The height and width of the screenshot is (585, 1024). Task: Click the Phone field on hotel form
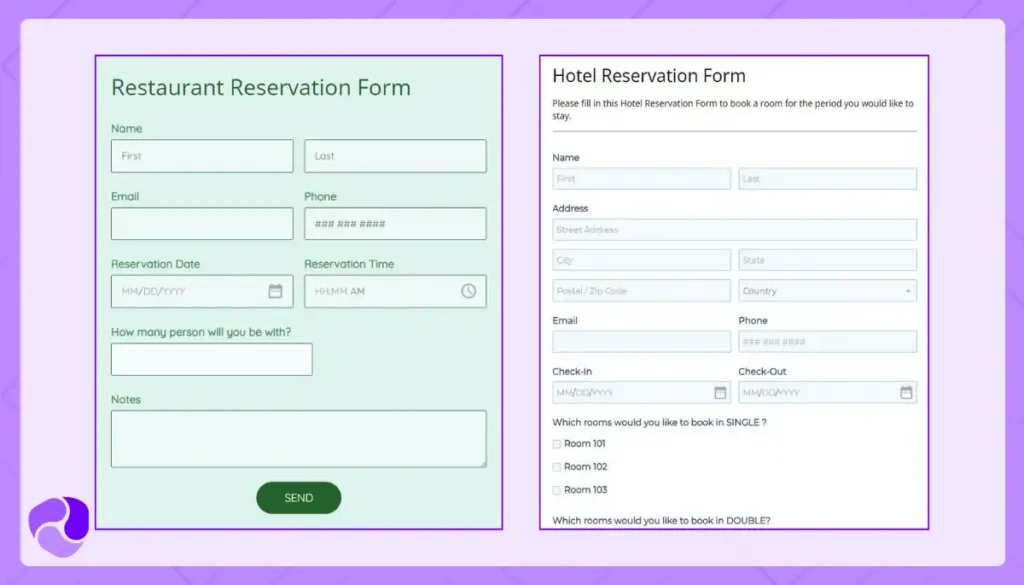(827, 341)
